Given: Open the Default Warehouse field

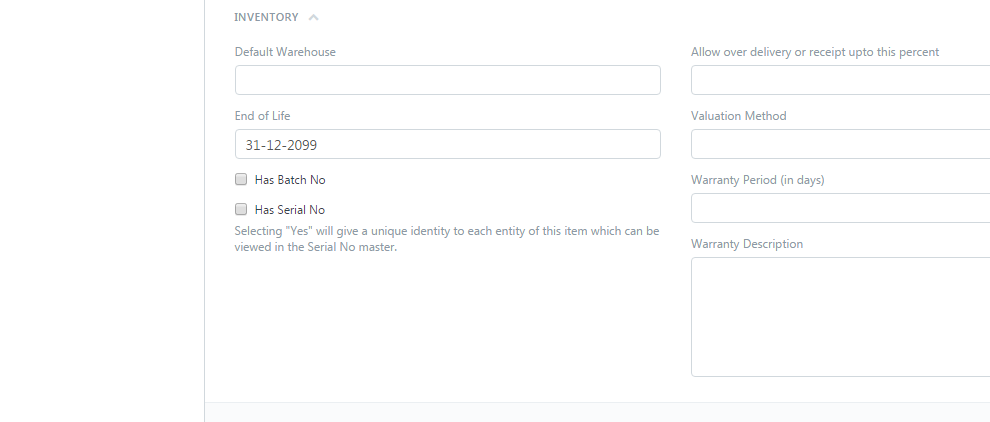Looking at the screenshot, I should (448, 80).
